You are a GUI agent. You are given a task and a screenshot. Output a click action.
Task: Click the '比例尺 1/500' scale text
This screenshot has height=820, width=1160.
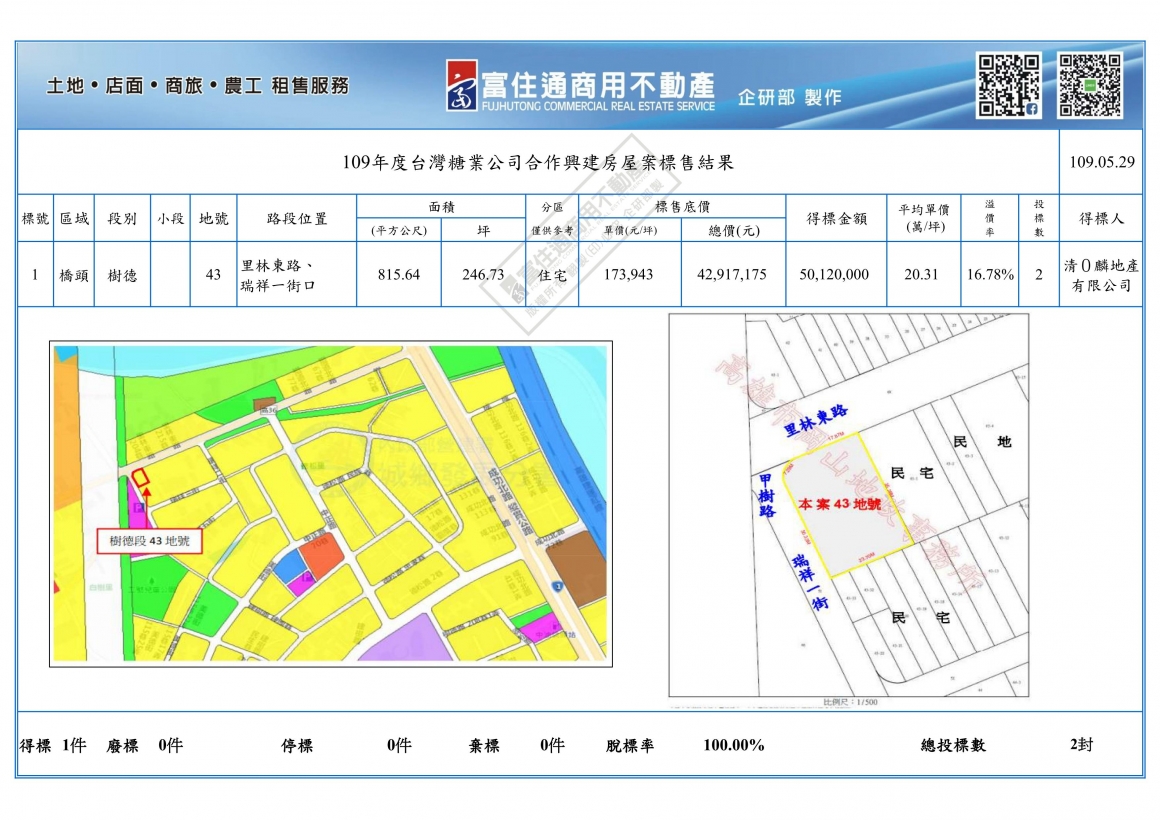pyautogui.click(x=850, y=702)
